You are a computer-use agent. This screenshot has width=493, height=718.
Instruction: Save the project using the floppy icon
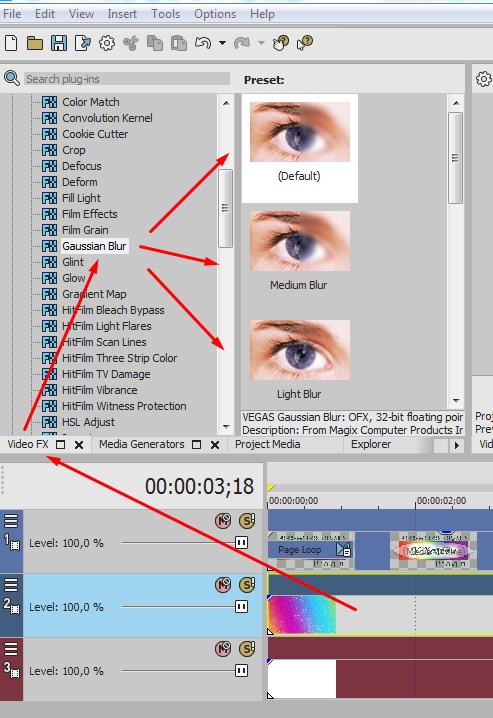tap(59, 43)
